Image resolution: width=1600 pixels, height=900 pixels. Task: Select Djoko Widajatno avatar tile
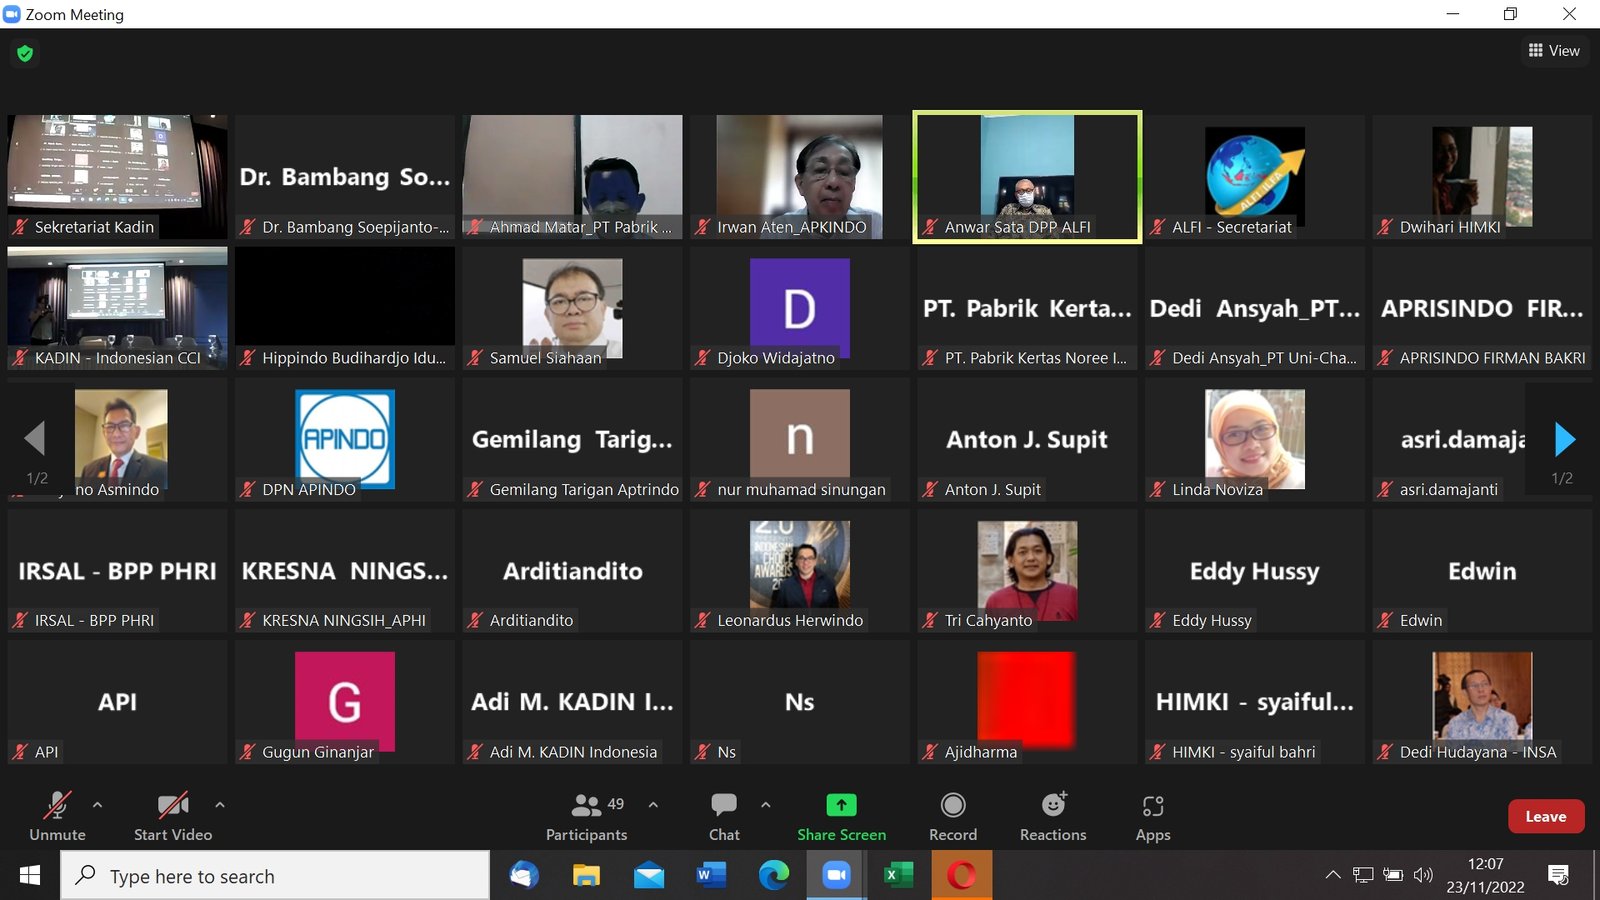click(800, 308)
